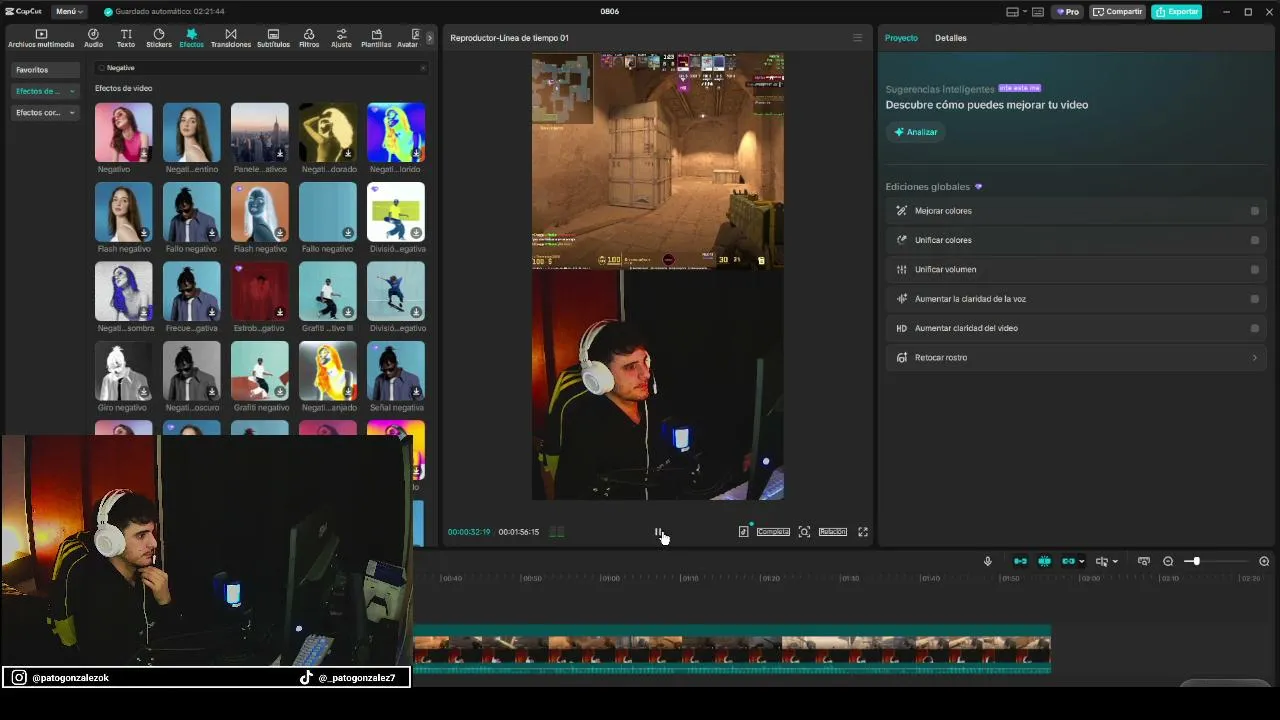Pause the video playback
The width and height of the screenshot is (1280, 720).
(658, 532)
